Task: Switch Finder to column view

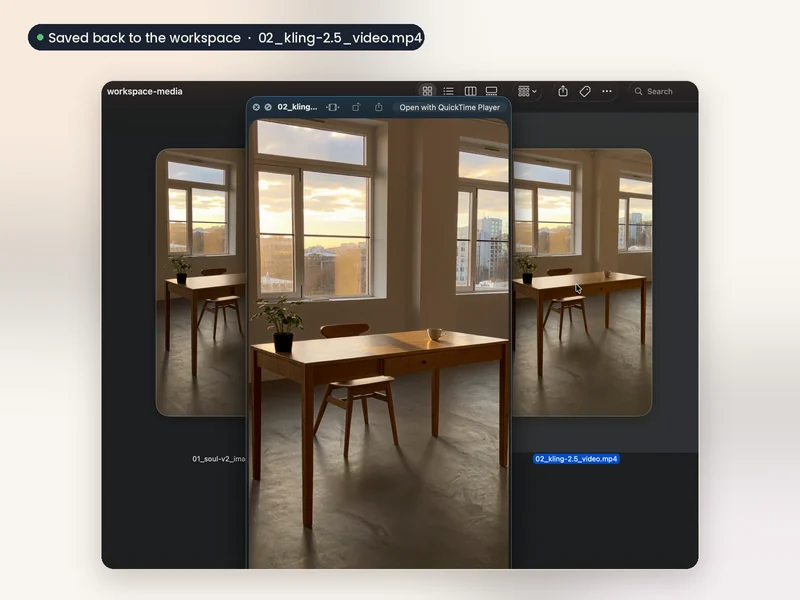Action: (470, 91)
